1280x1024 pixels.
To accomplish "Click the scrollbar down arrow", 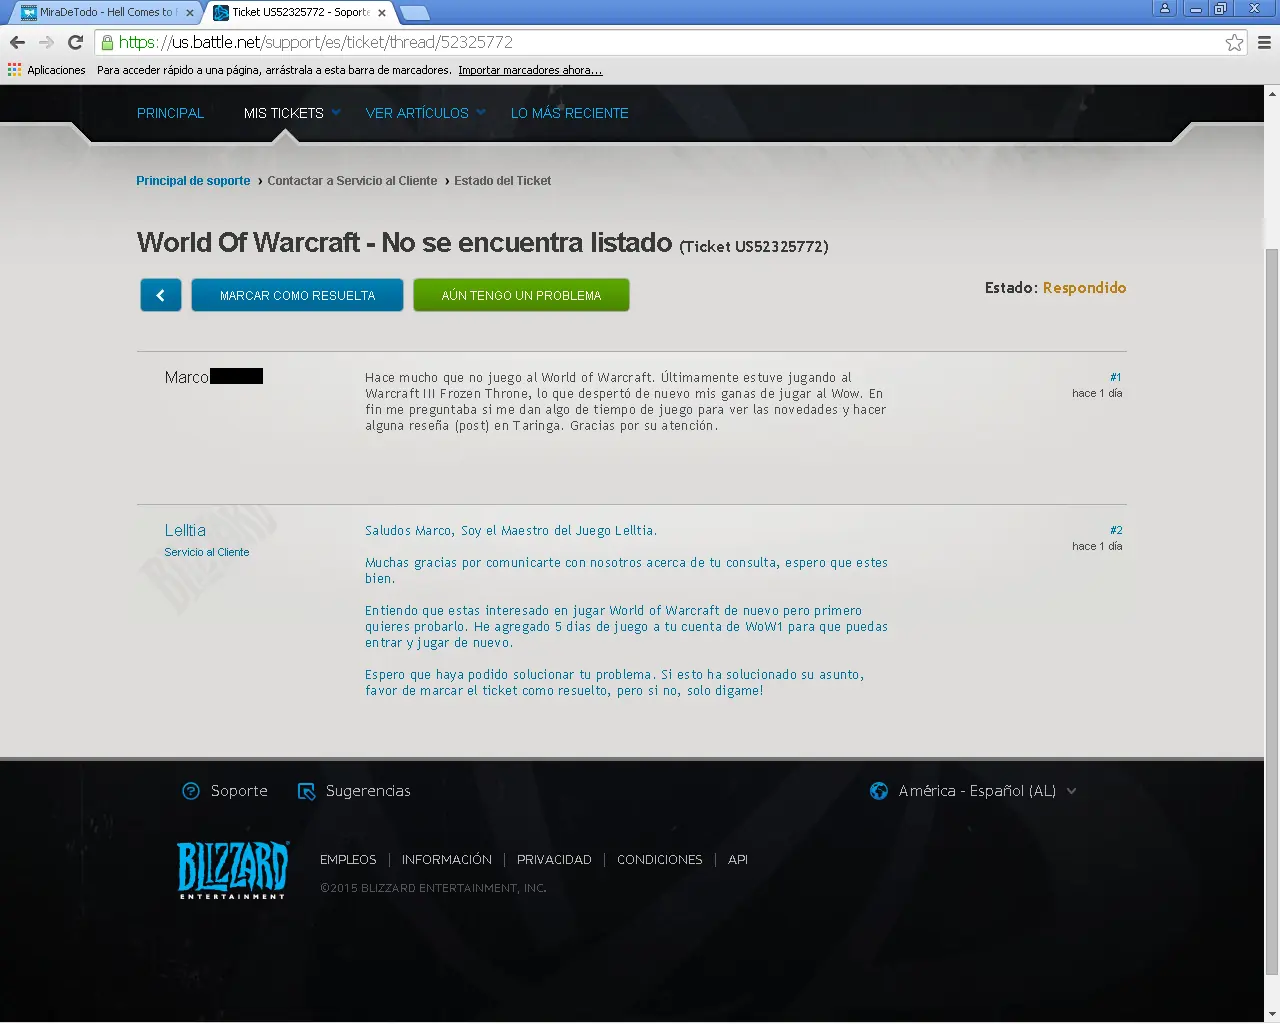I will coord(1272,1014).
